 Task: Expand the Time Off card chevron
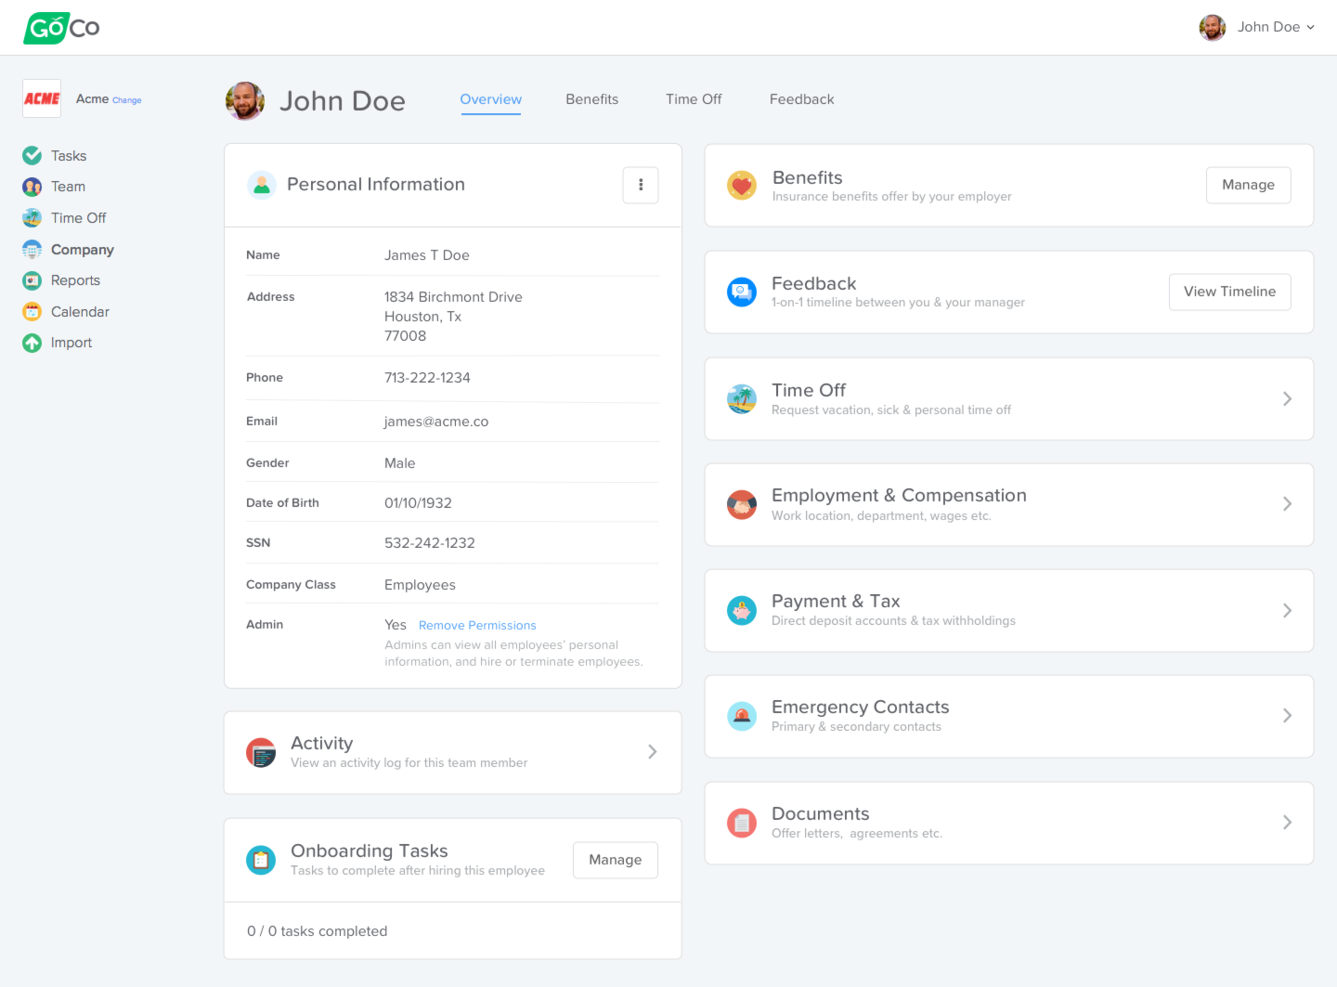click(x=1287, y=399)
